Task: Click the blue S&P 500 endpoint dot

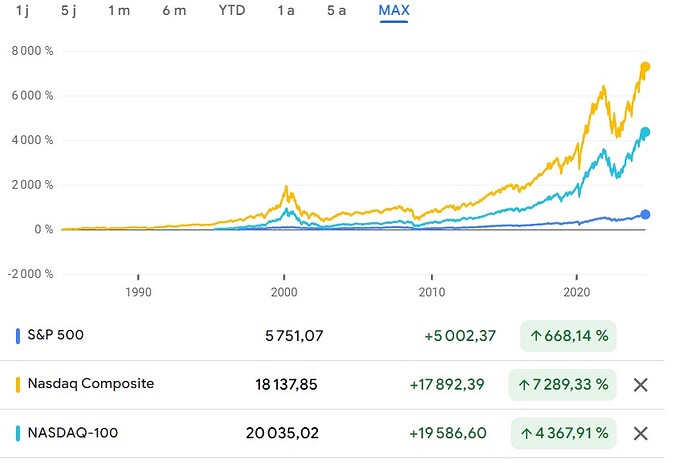Action: coord(645,214)
